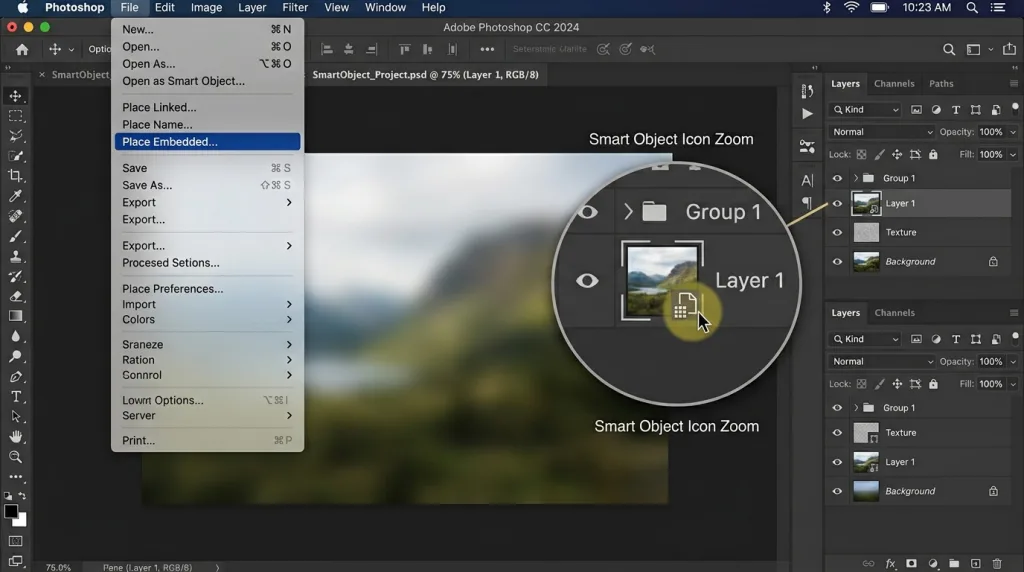Click the search magnifier in Photoshop options bar
Viewport: 1024px width, 572px height.
click(949, 49)
